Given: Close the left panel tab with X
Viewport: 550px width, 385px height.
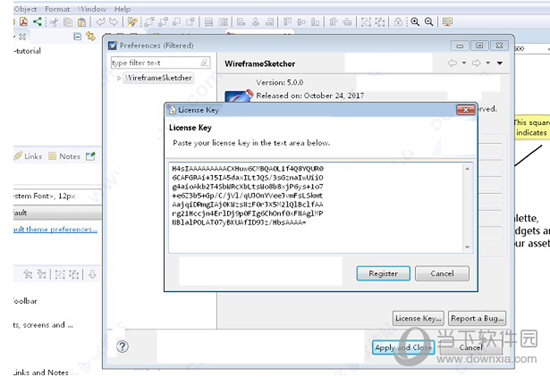Looking at the screenshot, I should (22, 36).
